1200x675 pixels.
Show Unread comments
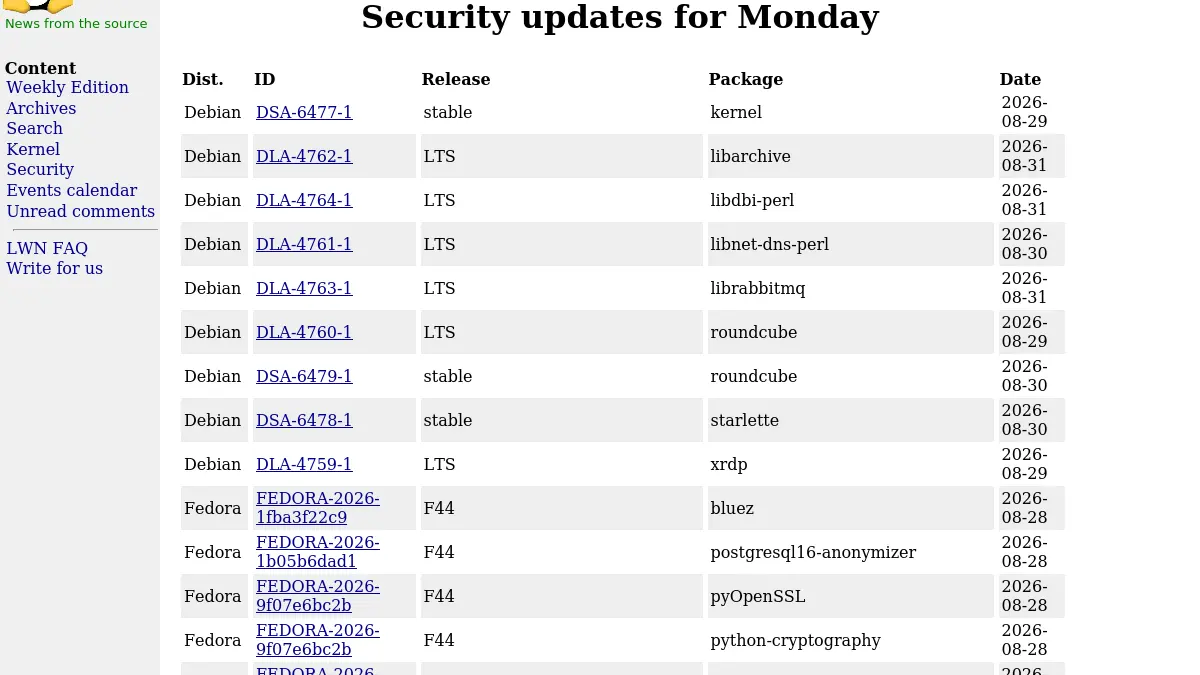tap(81, 211)
